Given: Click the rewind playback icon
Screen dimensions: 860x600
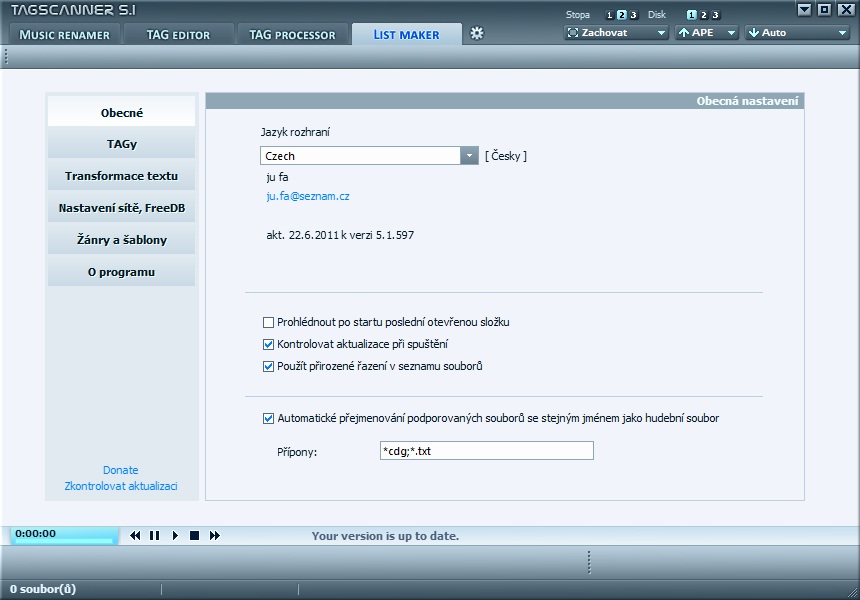Looking at the screenshot, I should pyautogui.click(x=135, y=536).
